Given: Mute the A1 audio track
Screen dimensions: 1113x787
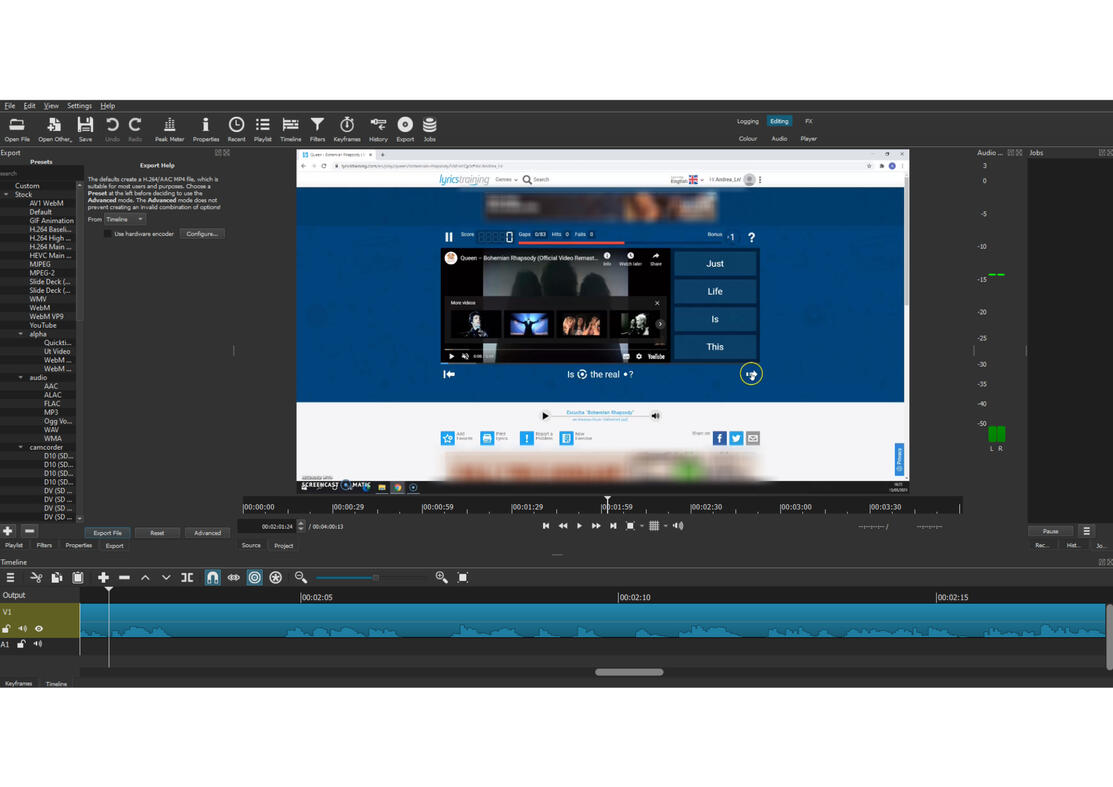Looking at the screenshot, I should [x=38, y=644].
